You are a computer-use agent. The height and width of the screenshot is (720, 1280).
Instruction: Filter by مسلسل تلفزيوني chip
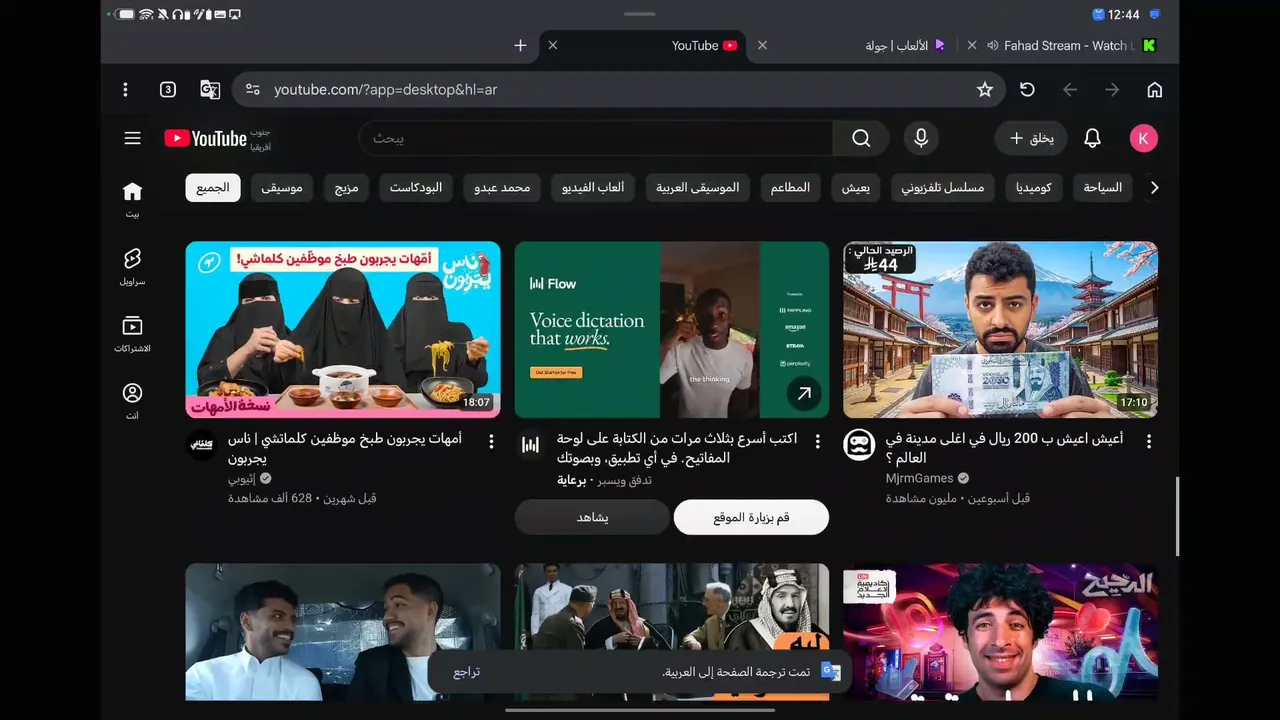point(943,188)
